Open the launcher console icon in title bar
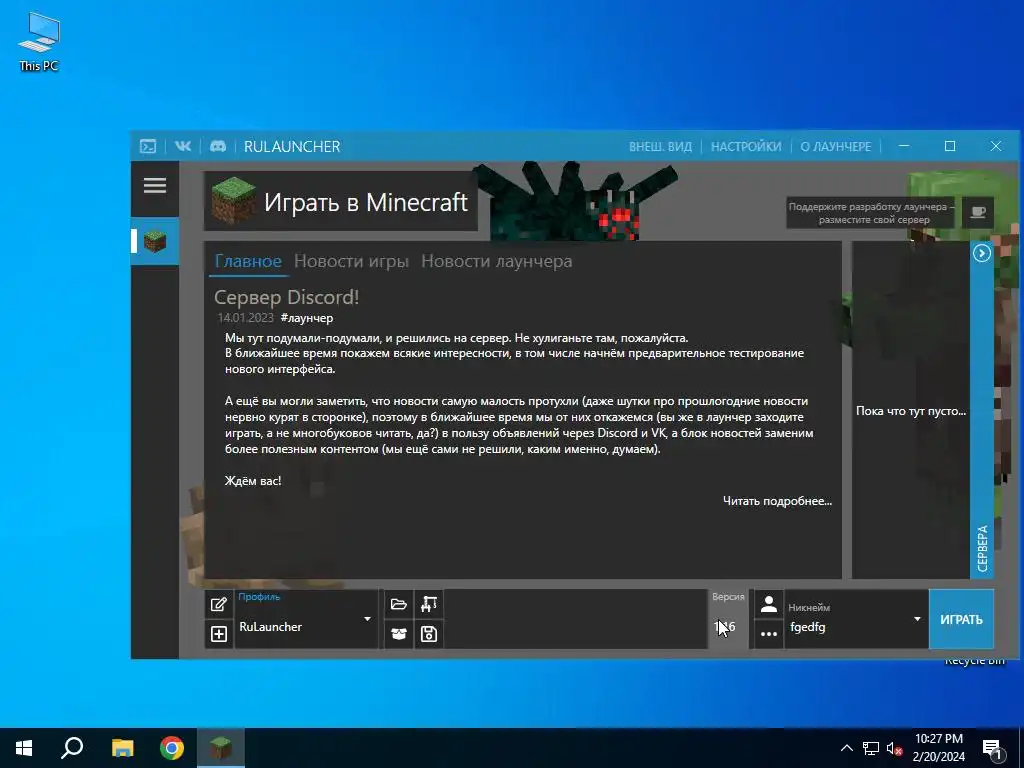This screenshot has height=768, width=1024. pyautogui.click(x=148, y=146)
